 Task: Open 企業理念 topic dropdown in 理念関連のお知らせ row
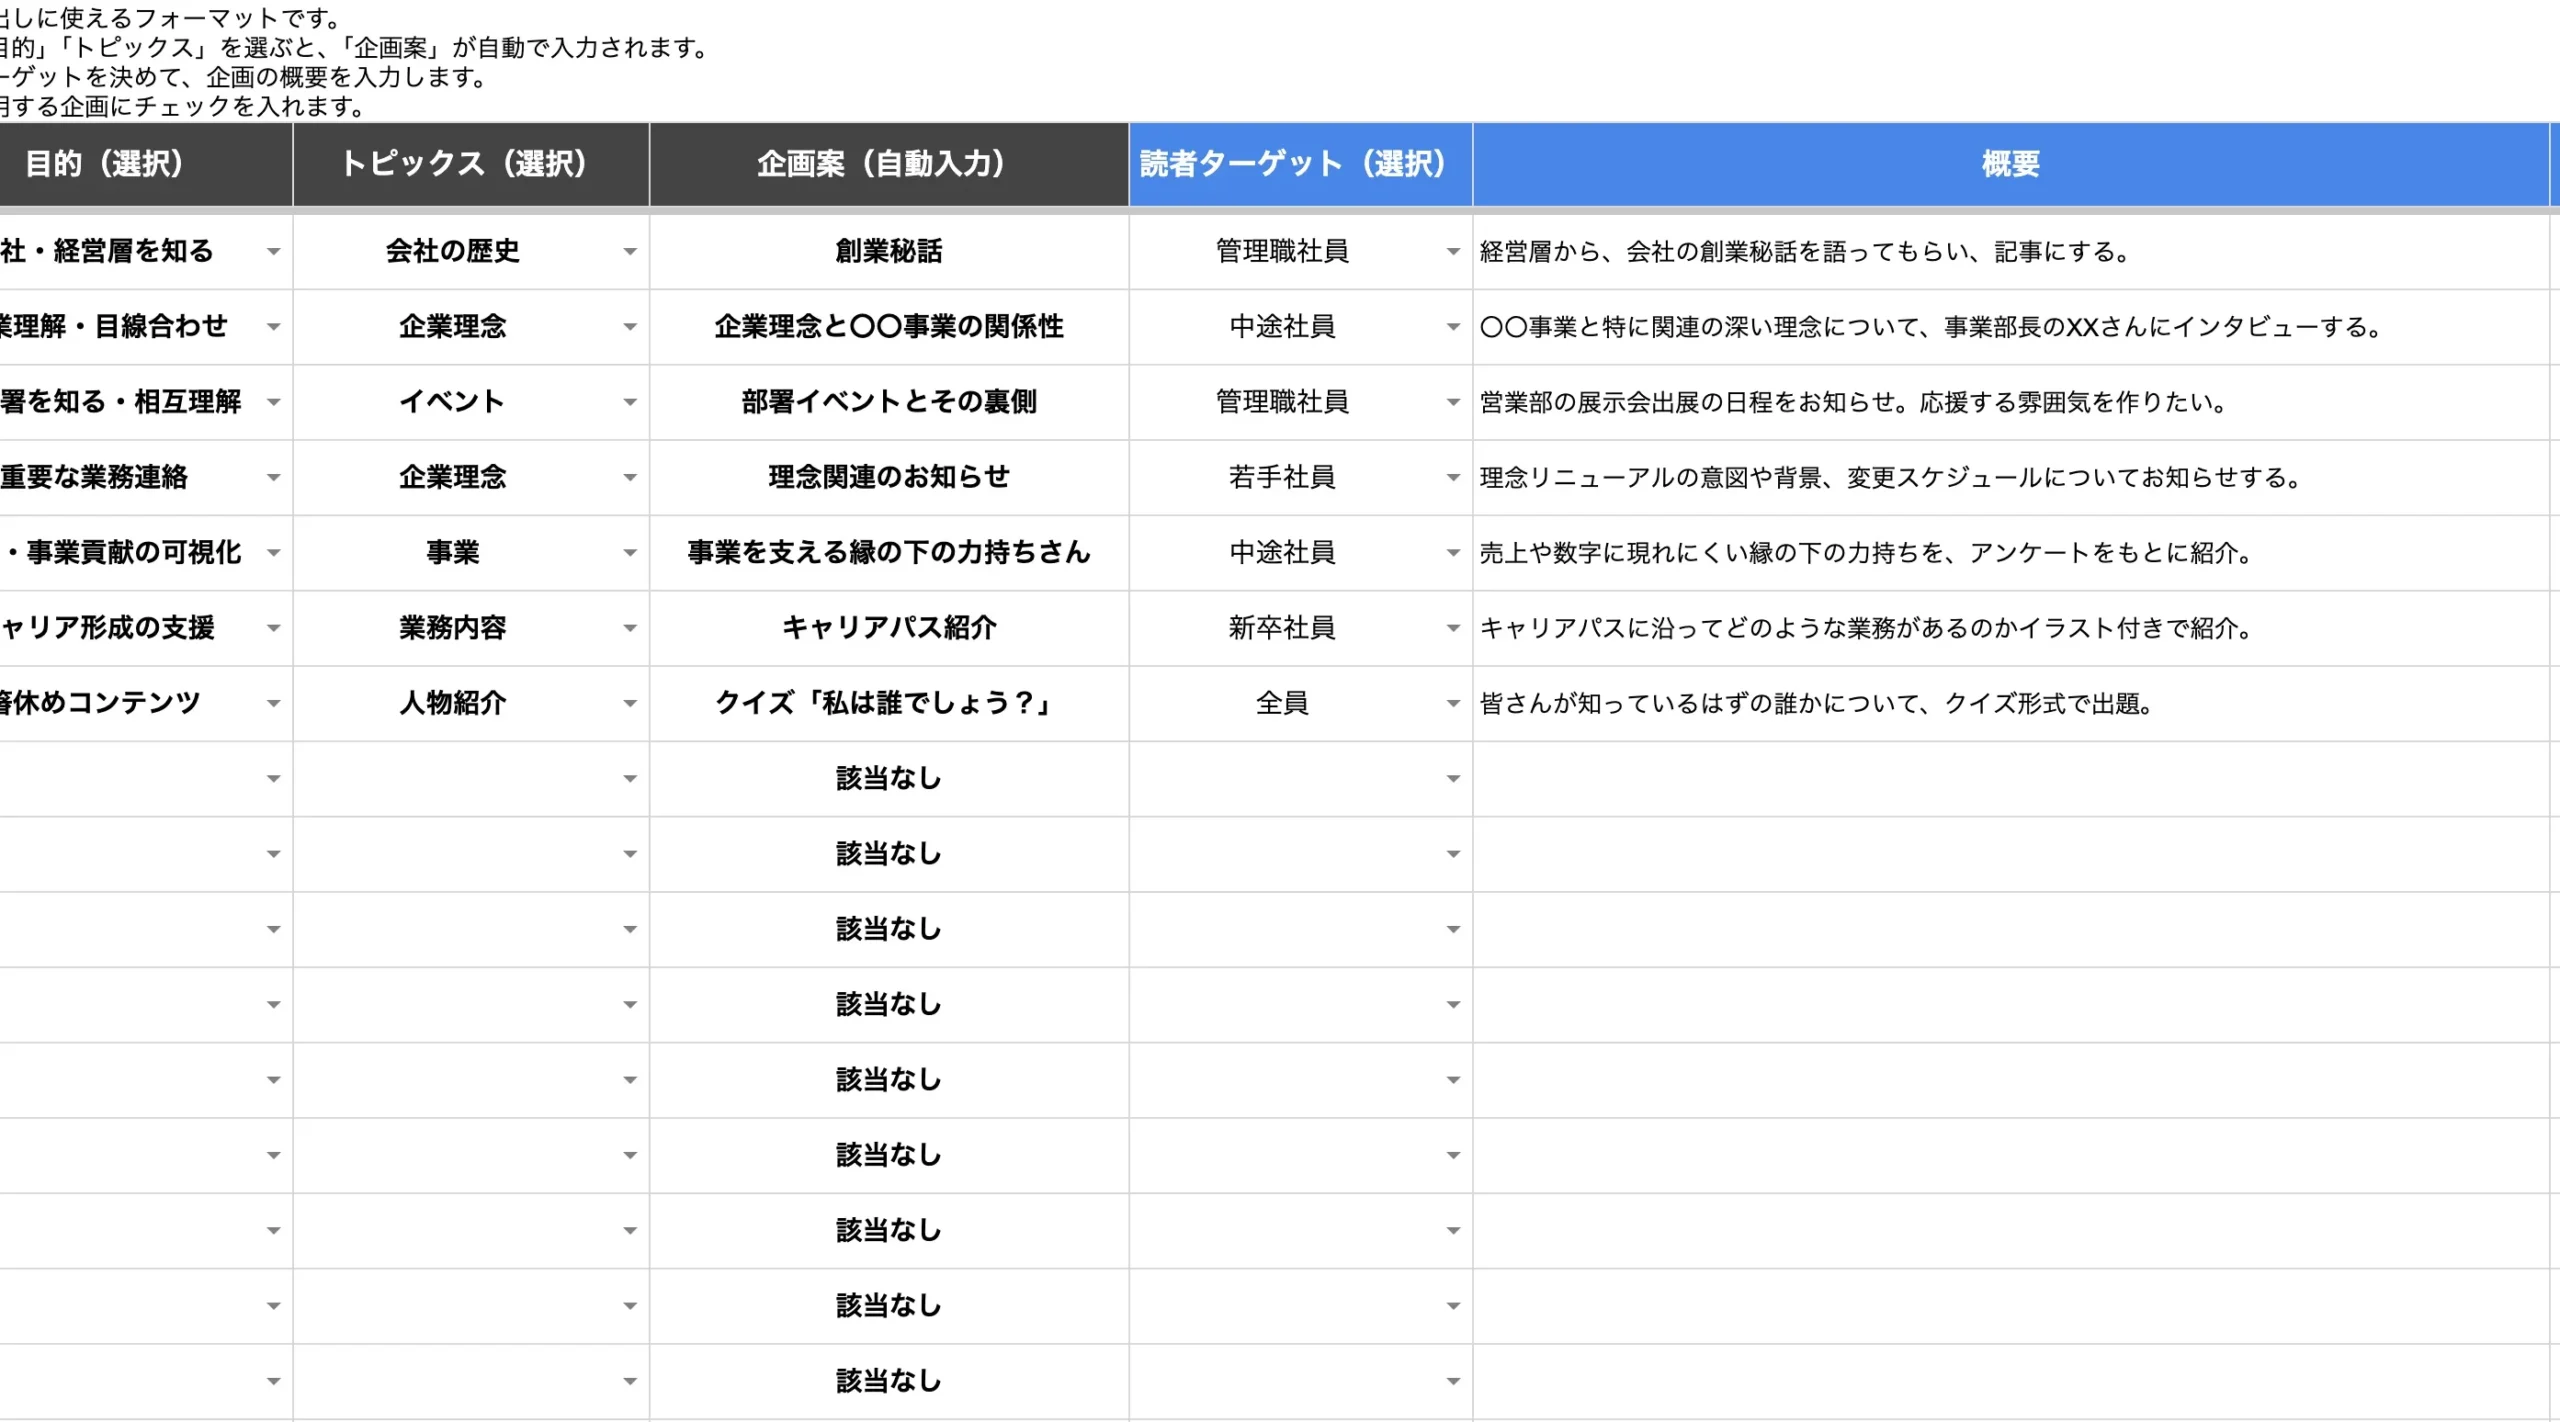click(x=629, y=478)
